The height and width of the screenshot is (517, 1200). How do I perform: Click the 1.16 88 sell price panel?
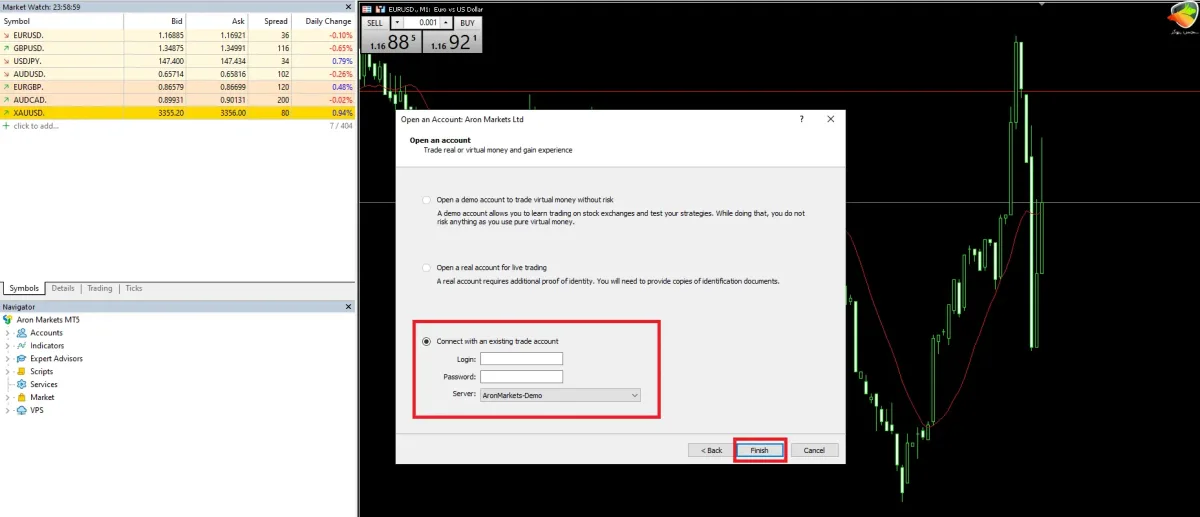click(391, 42)
